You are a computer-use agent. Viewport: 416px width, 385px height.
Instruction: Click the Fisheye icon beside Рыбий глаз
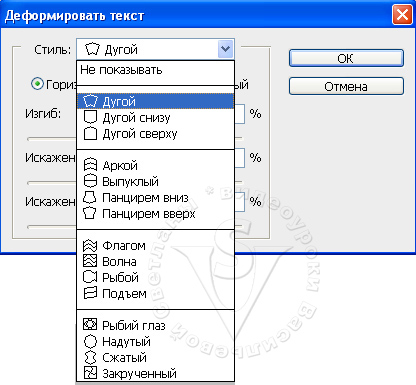click(x=90, y=324)
